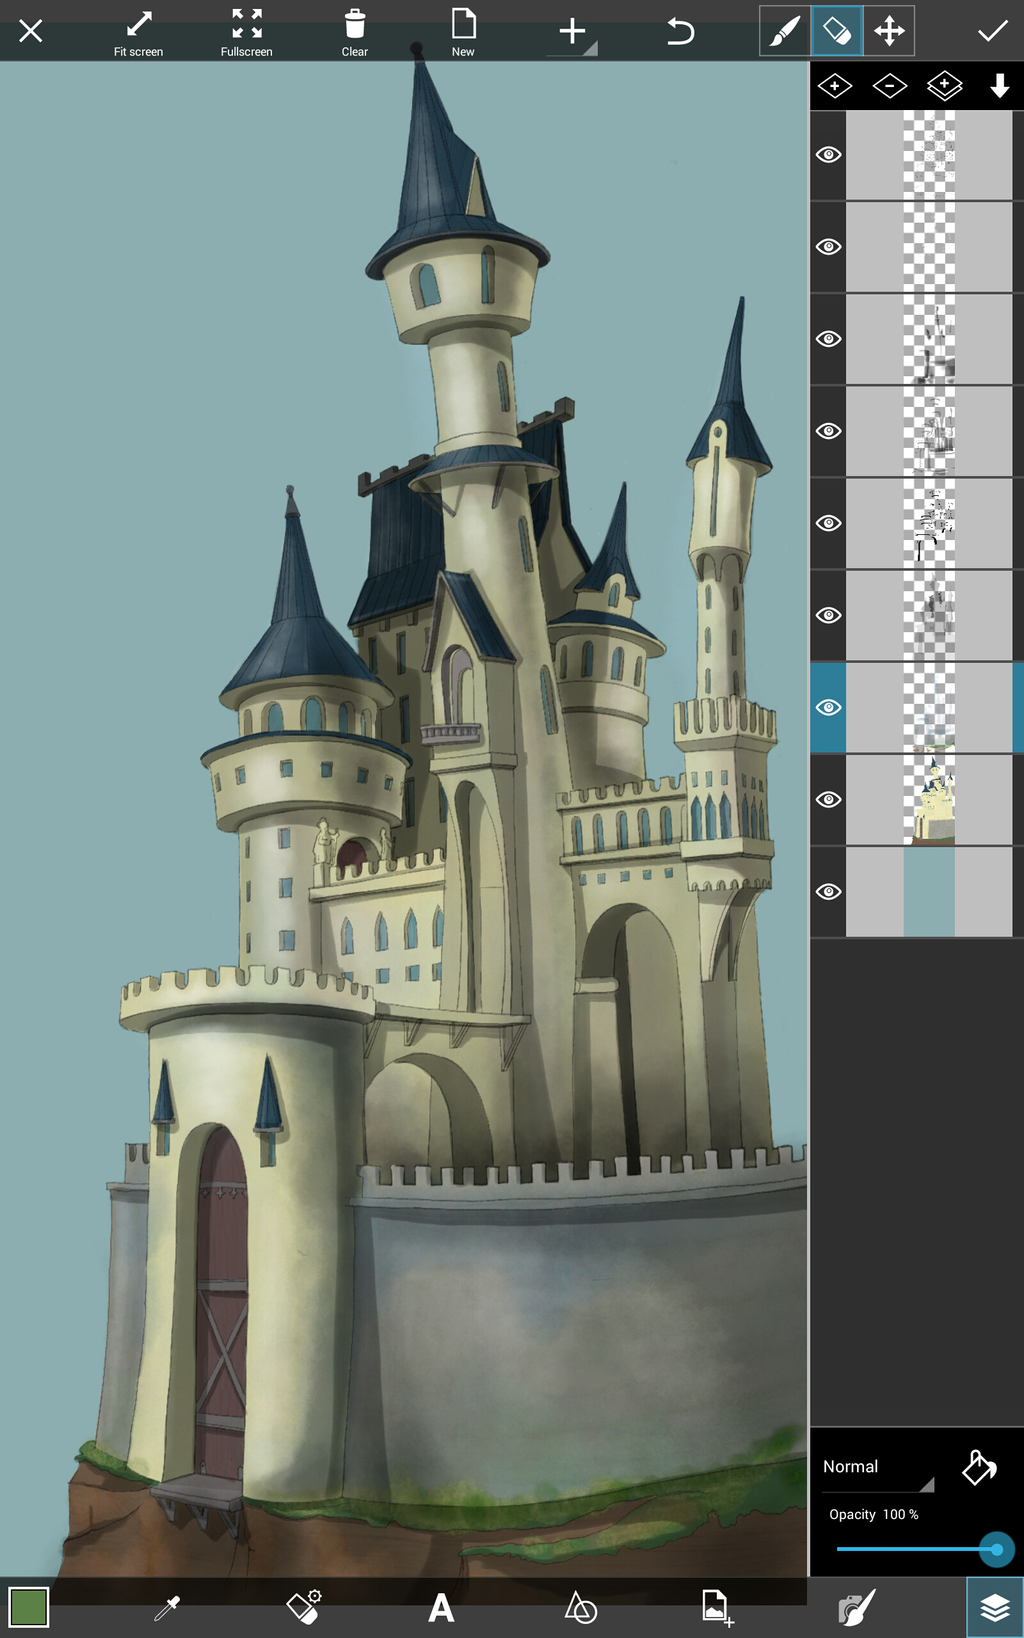Screen dimensions: 1024x1638
Task: Open the Normal blend mode dropdown
Action: 877,1467
